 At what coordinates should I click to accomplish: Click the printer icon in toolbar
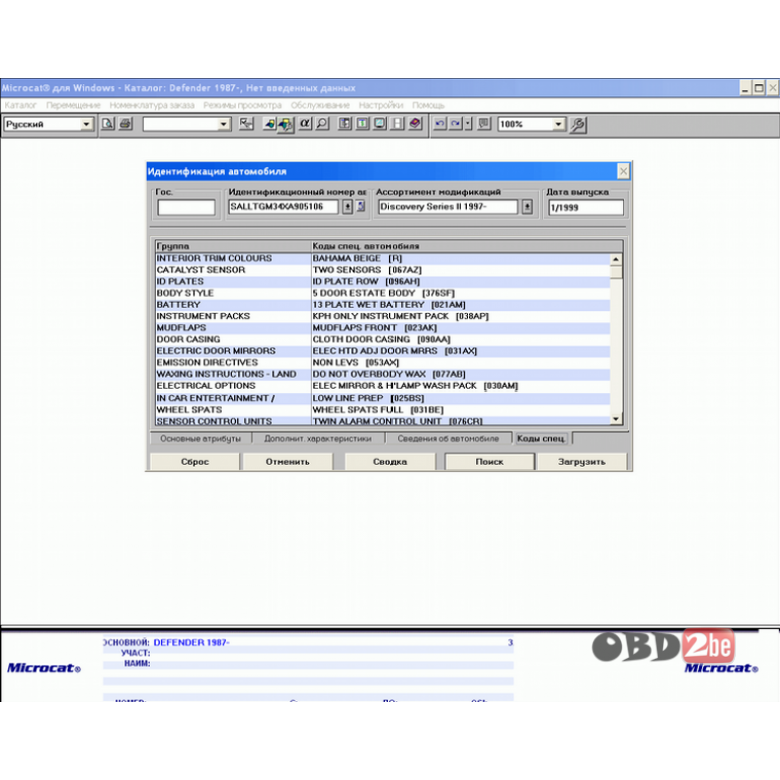click(x=125, y=123)
